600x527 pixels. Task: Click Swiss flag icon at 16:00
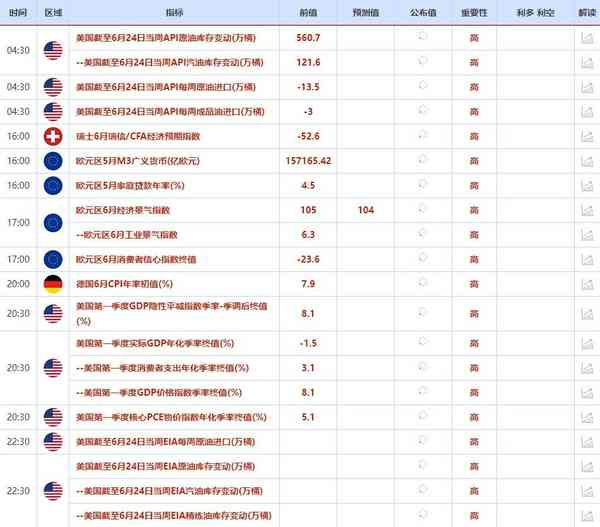tap(53, 136)
